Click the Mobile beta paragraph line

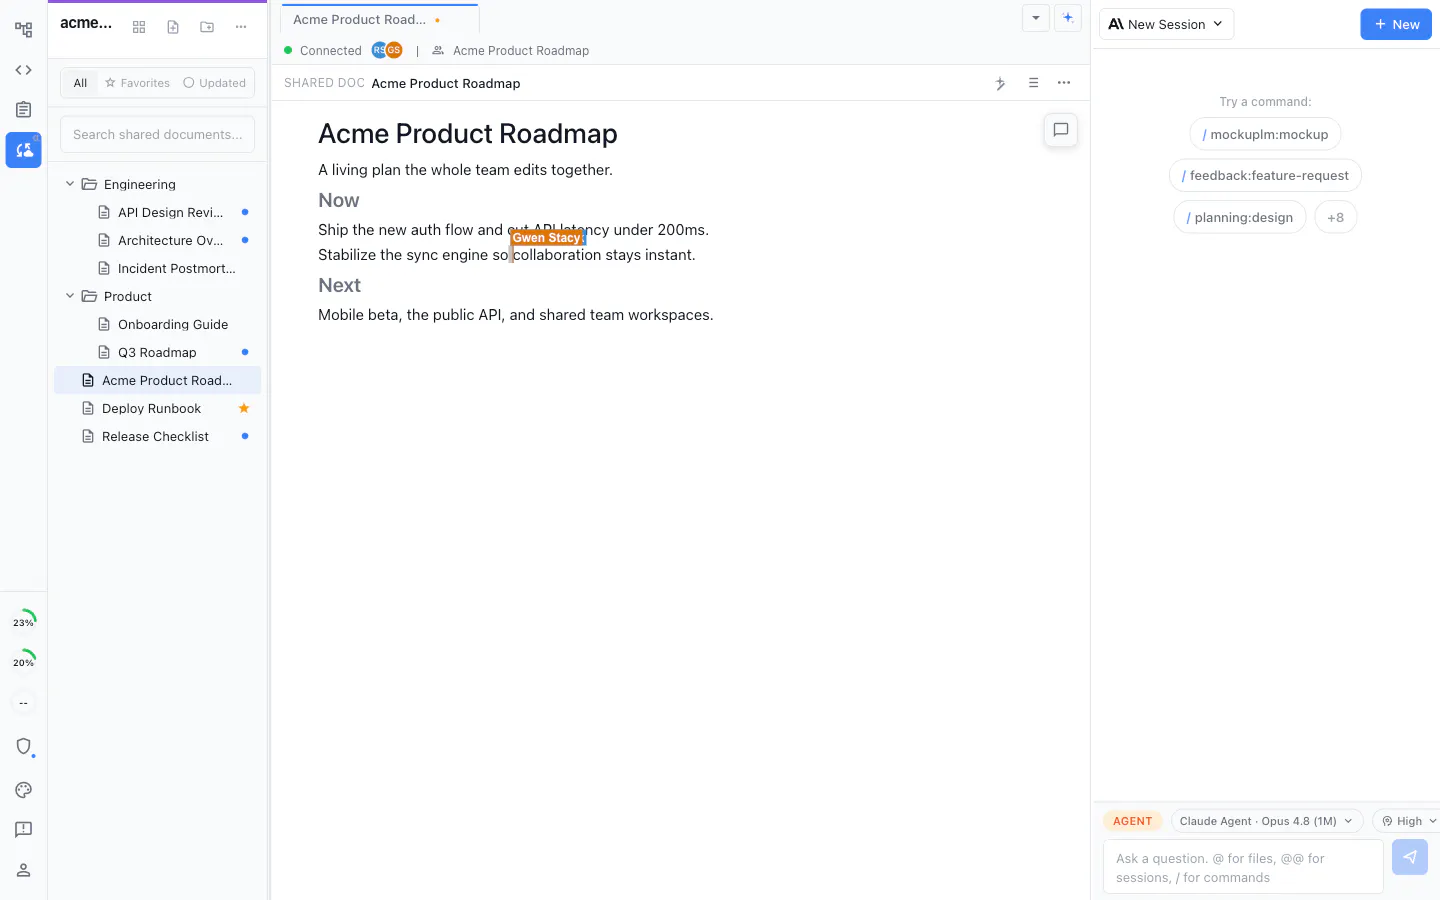(515, 315)
